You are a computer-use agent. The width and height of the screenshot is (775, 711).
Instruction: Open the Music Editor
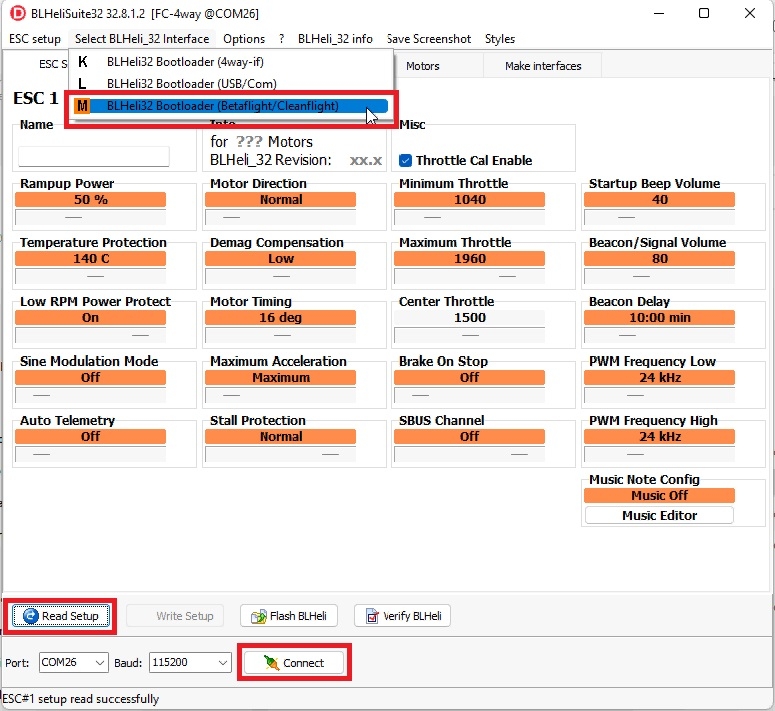point(659,516)
